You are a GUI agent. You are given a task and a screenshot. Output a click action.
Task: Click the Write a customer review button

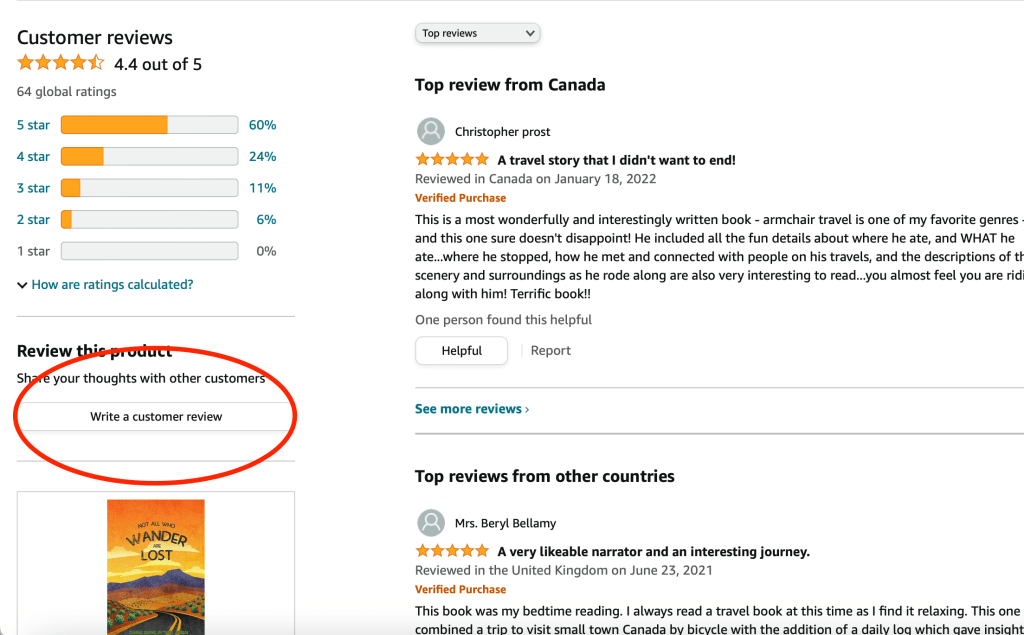pyautogui.click(x=156, y=417)
